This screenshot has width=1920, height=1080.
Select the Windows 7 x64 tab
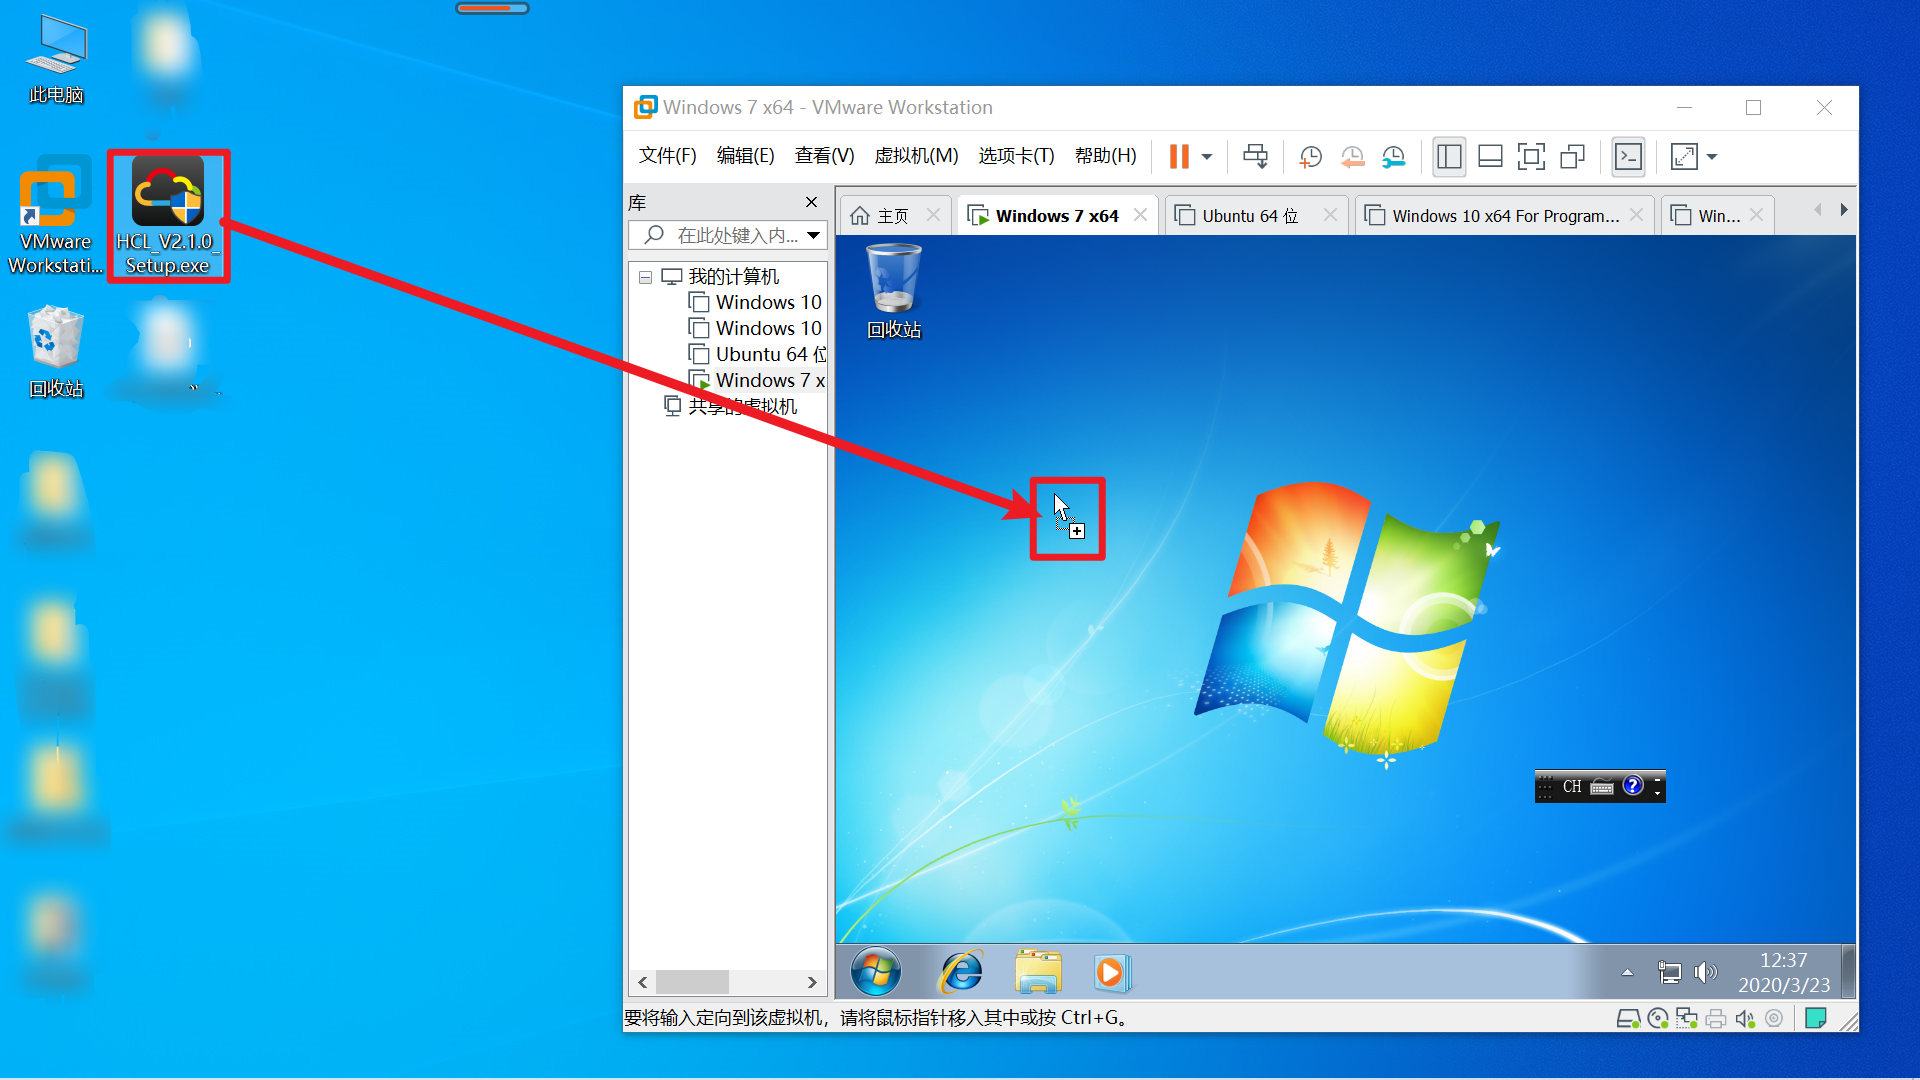(1057, 216)
